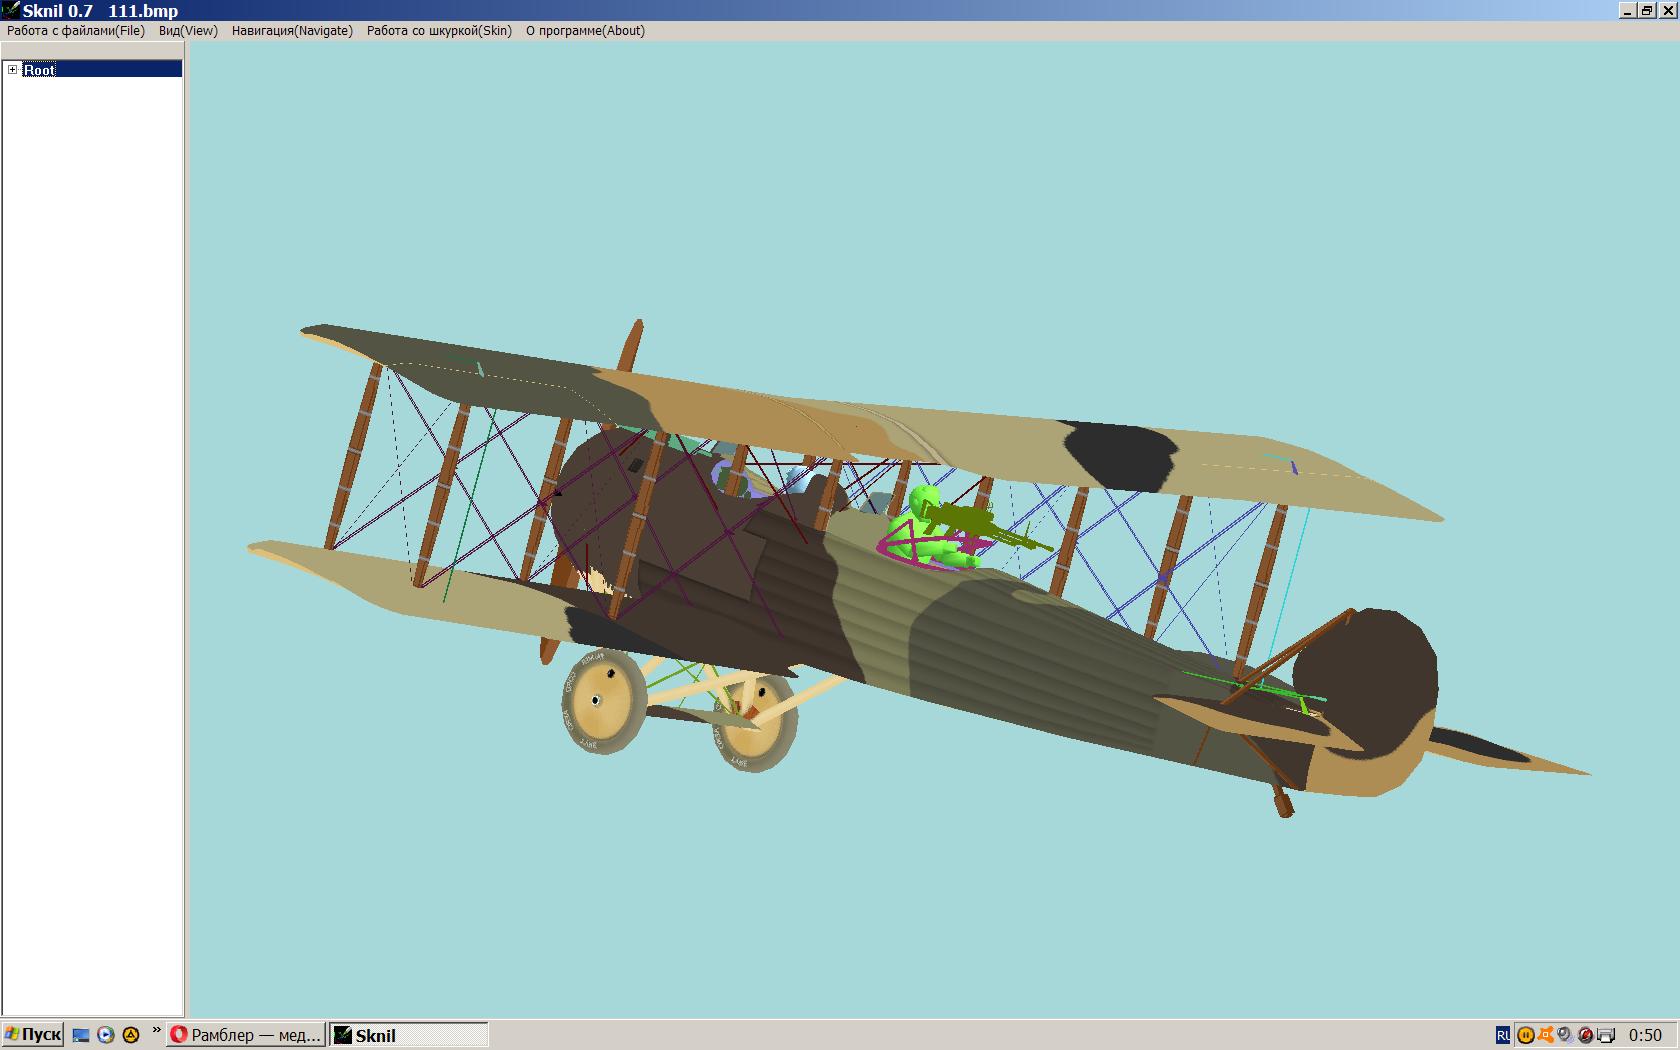
Task: Click the speaker volume tray icon
Action: tap(1565, 1036)
